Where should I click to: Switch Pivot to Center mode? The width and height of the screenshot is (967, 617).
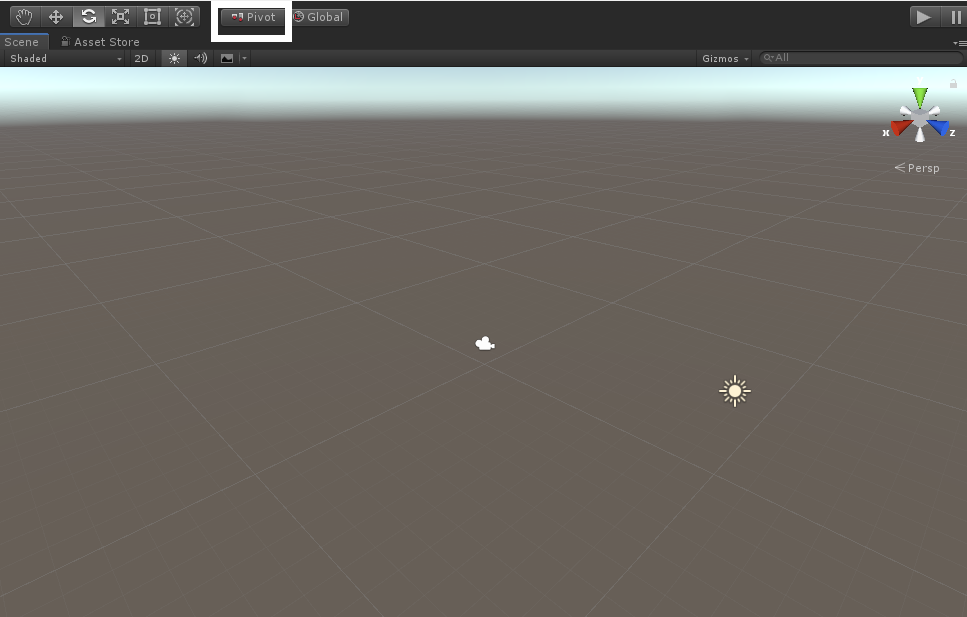(250, 17)
